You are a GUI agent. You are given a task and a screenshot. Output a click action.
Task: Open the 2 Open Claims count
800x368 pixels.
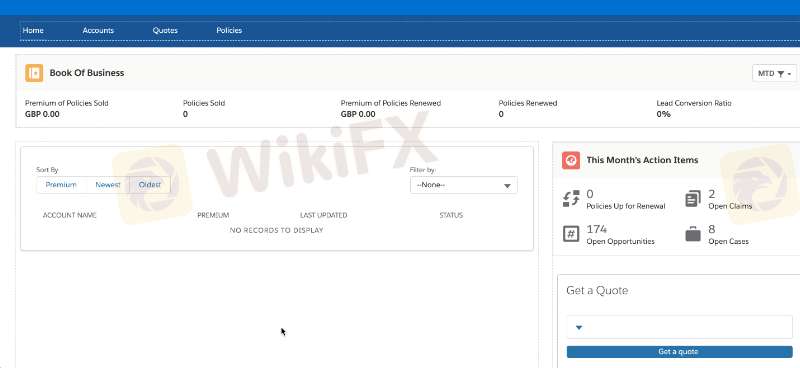712,194
